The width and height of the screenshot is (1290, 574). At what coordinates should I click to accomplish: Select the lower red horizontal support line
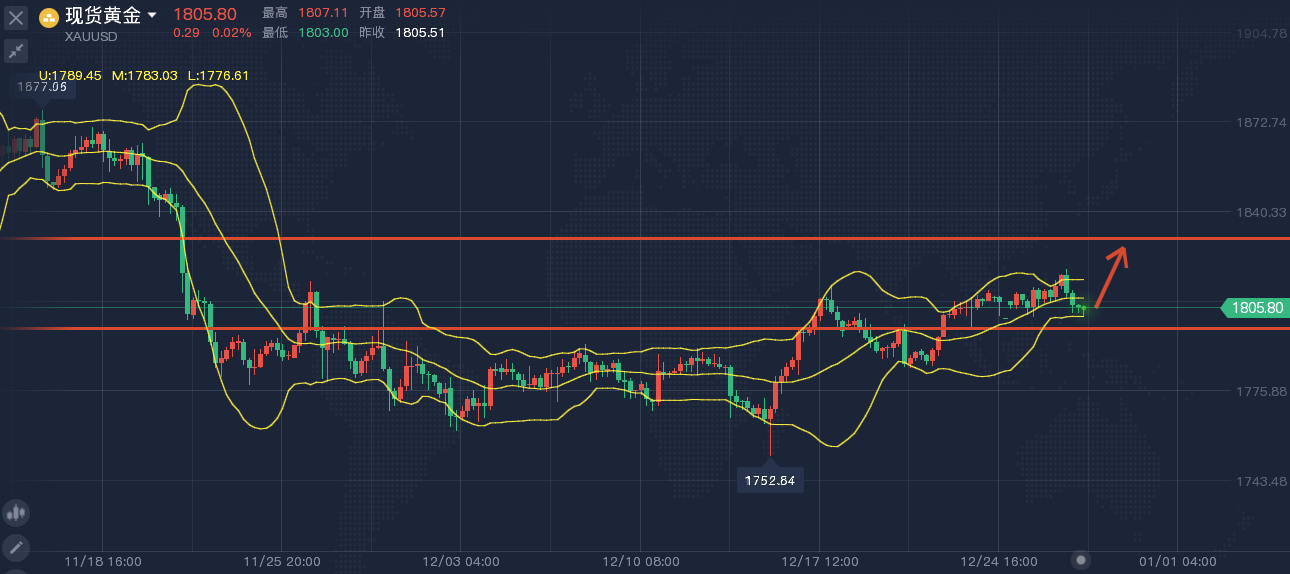coord(645,327)
